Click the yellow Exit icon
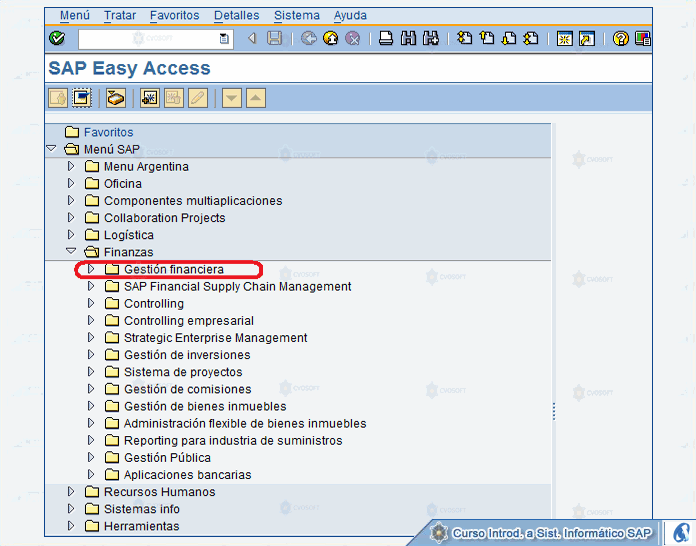Image resolution: width=696 pixels, height=546 pixels. point(331,39)
